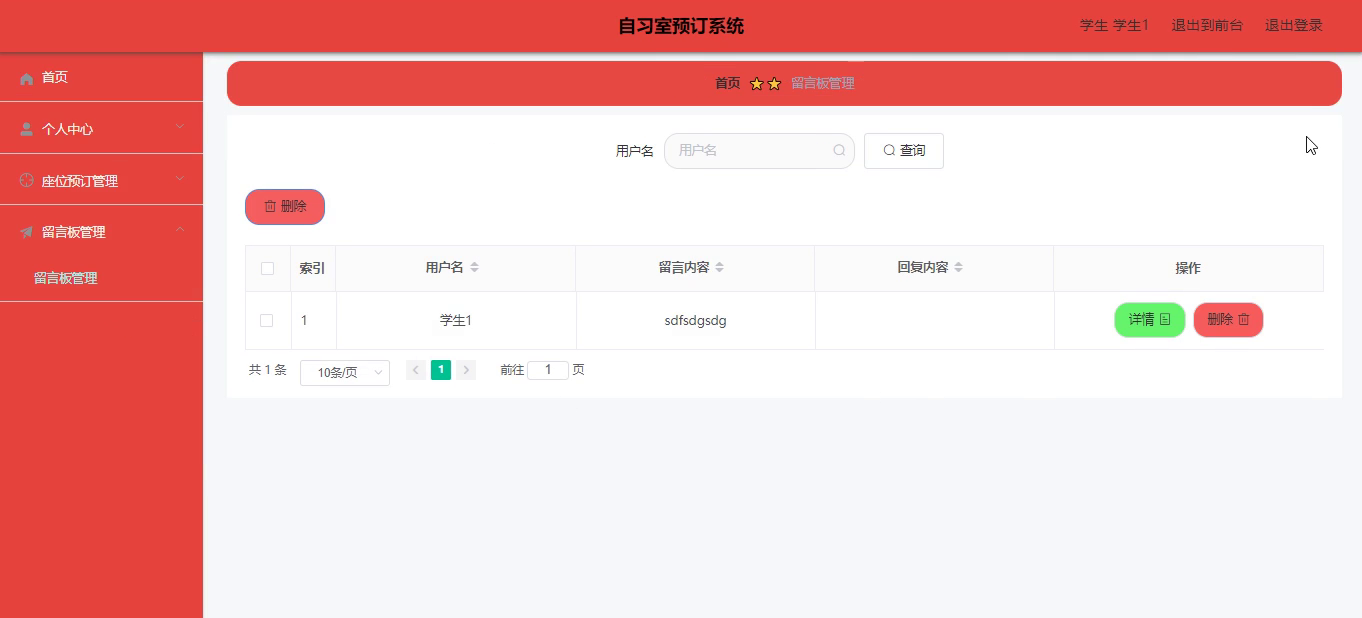Viewport: 1362px width, 618px height.
Task: Click the person icon beside 个人中心
Action: pos(27,129)
